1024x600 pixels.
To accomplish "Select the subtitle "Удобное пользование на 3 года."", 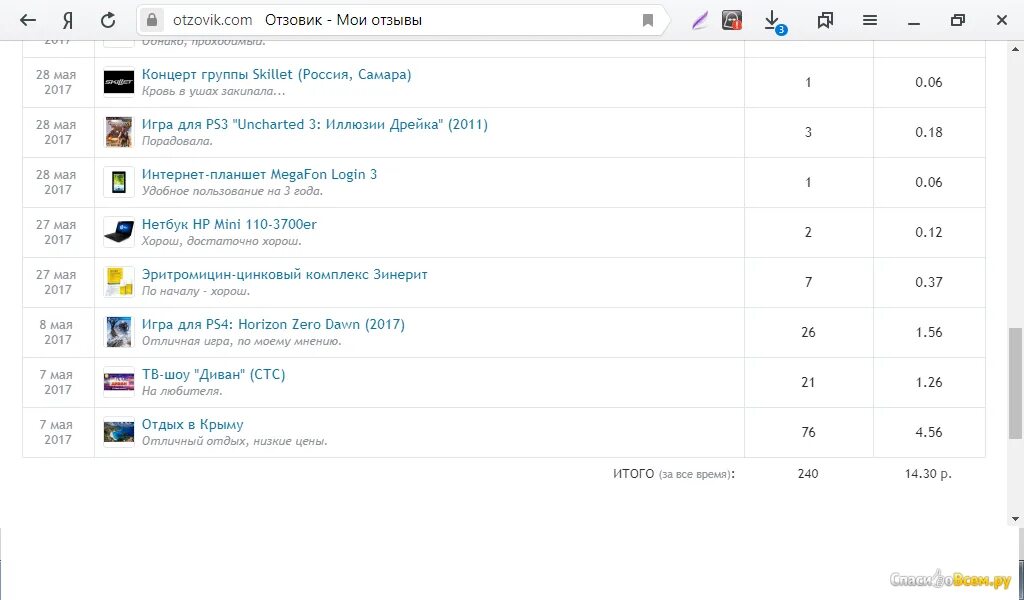I will click(x=232, y=191).
